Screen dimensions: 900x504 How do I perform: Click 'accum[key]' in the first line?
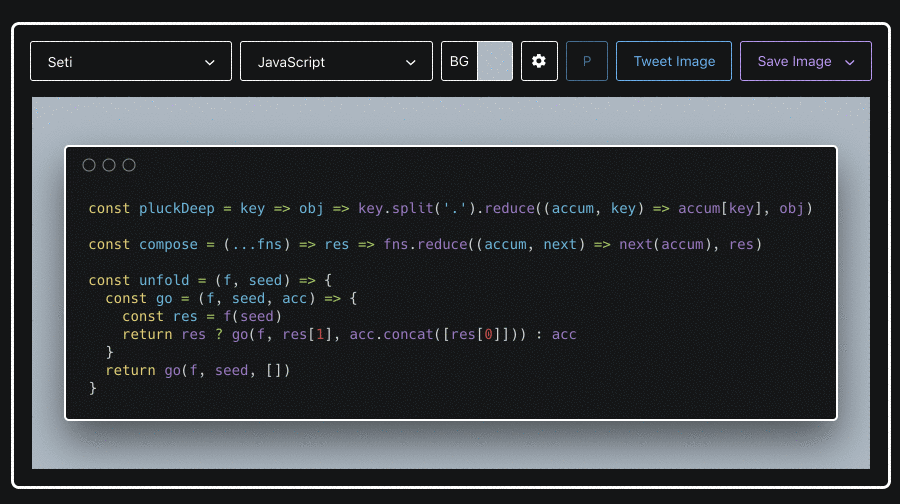pos(720,208)
